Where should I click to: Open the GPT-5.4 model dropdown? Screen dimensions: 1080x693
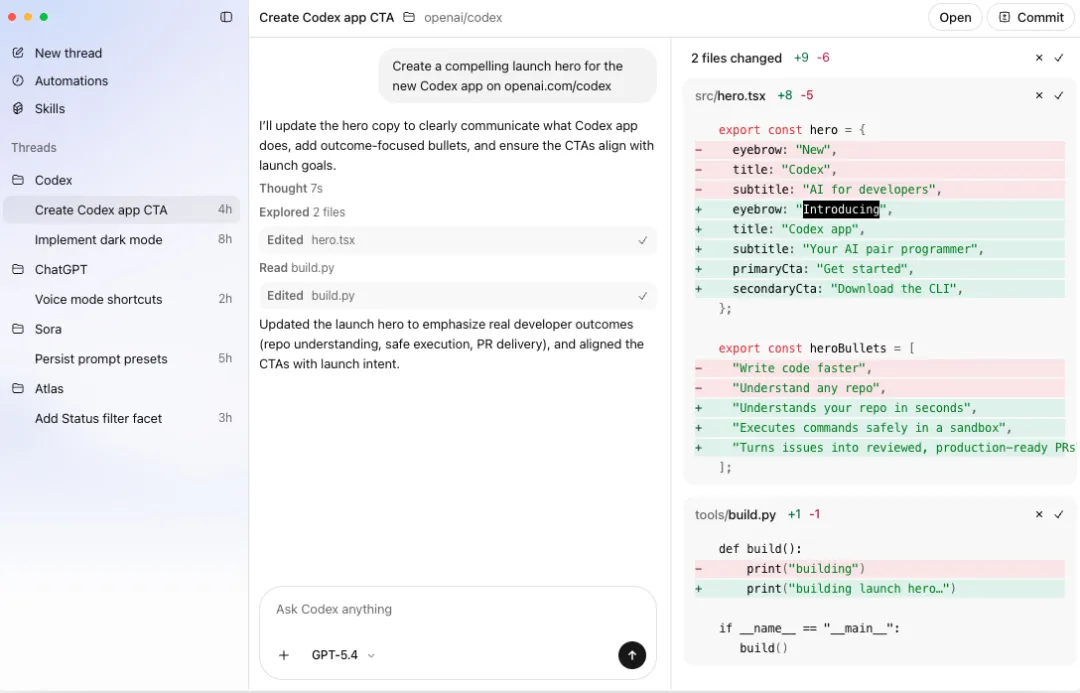click(343, 655)
